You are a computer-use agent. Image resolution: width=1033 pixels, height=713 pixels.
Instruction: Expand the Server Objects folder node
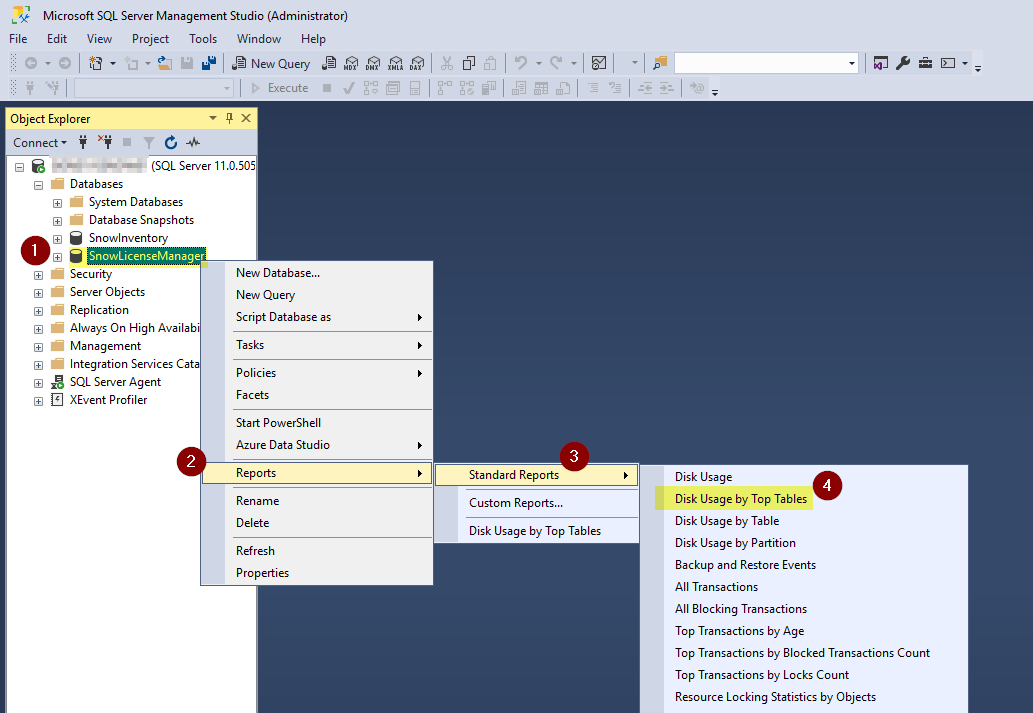[38, 293]
